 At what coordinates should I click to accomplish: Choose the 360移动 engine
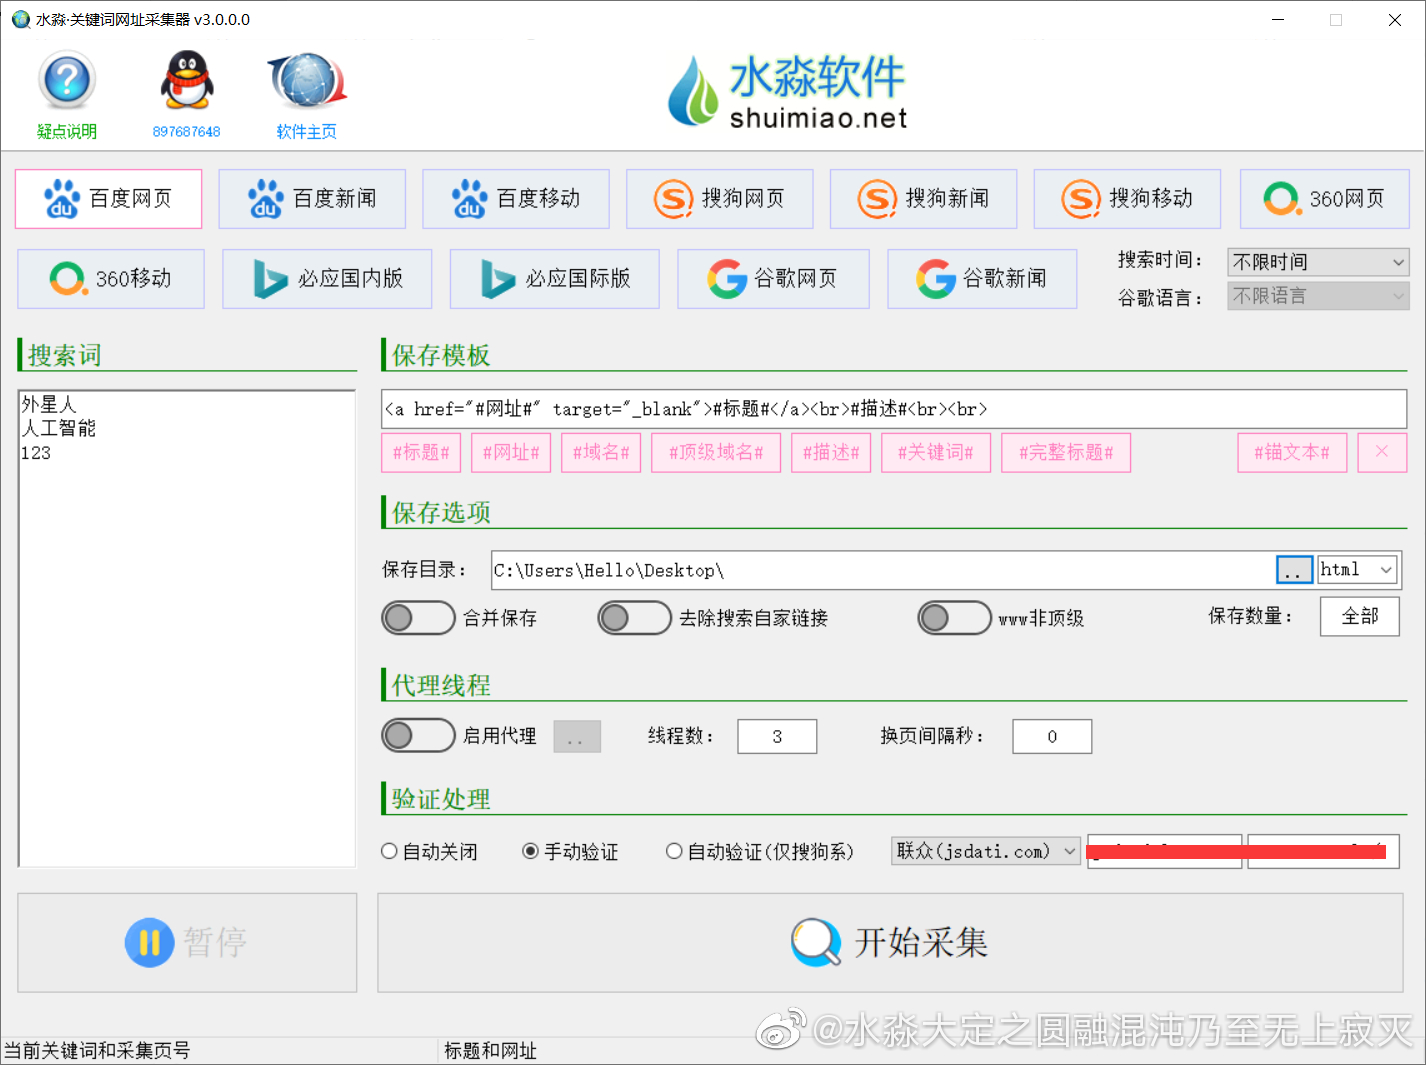coord(111,279)
